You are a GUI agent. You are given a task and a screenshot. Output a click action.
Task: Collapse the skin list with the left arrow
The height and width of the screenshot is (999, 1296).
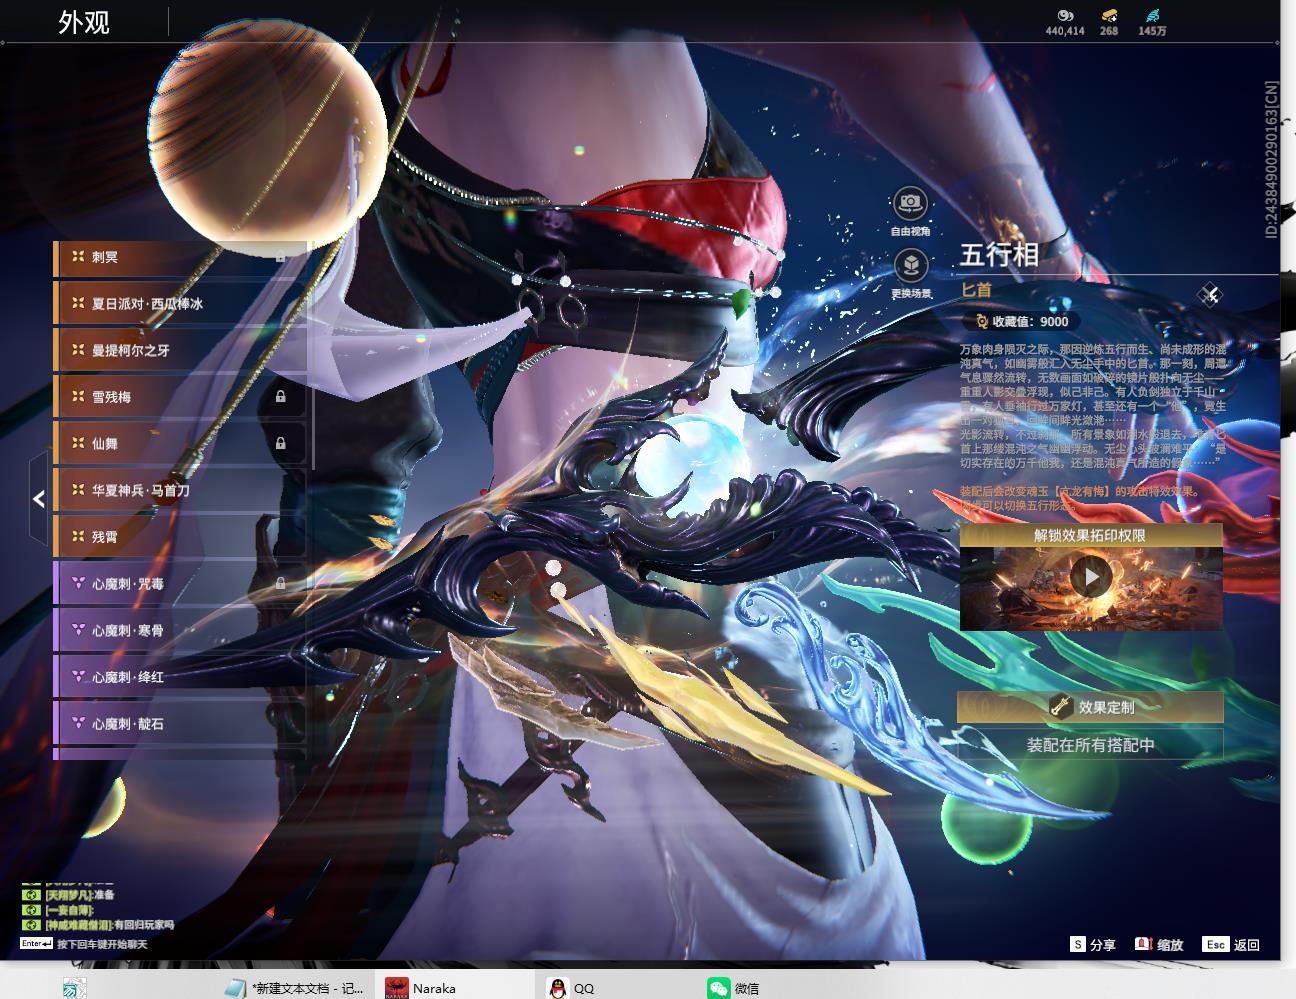tap(39, 498)
